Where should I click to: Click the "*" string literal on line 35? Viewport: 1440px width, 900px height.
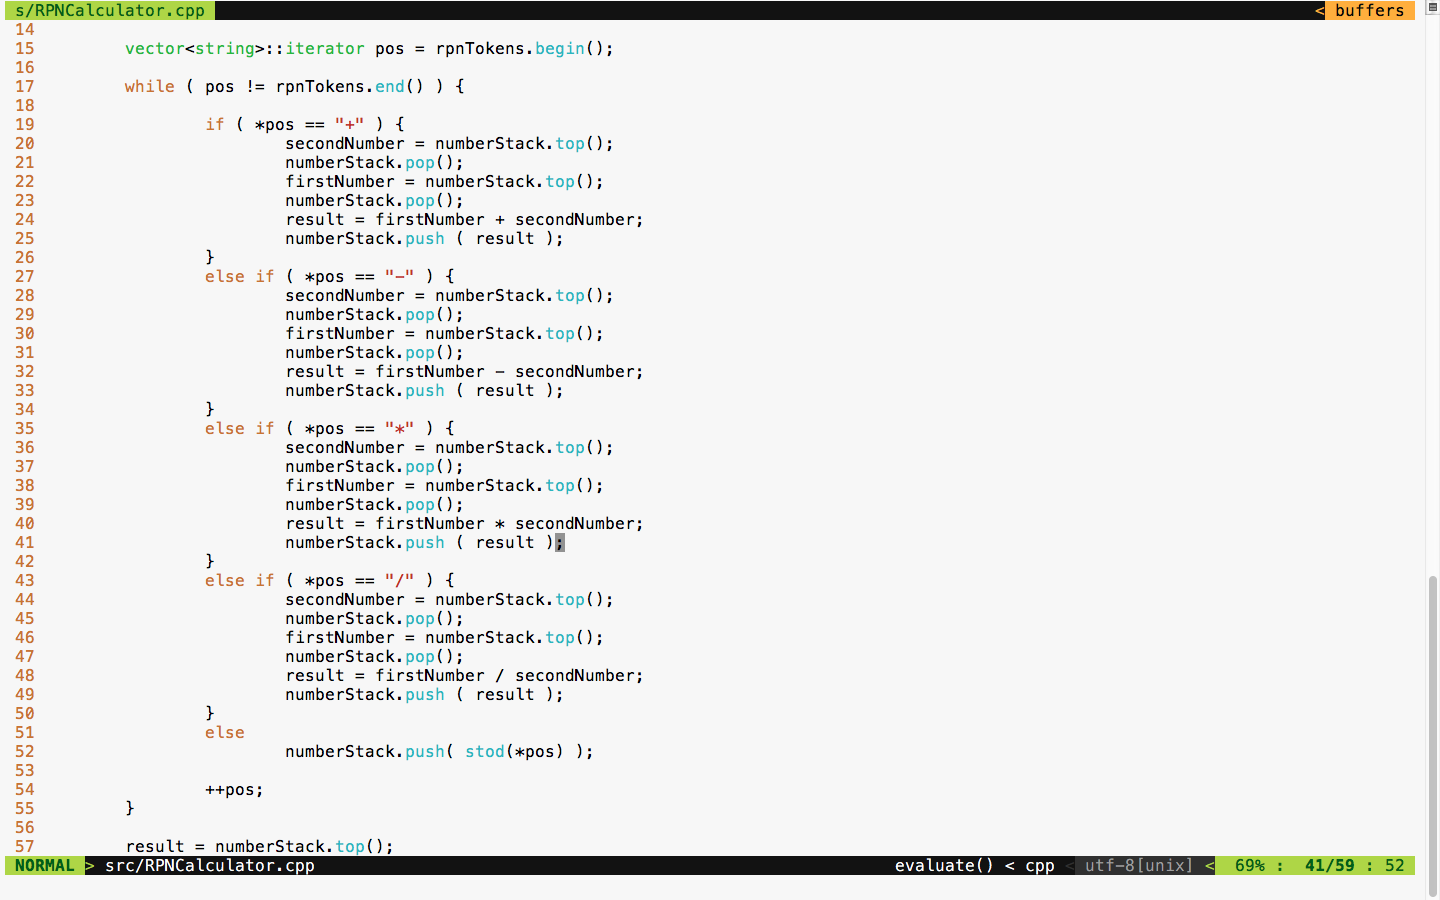[x=400, y=428]
